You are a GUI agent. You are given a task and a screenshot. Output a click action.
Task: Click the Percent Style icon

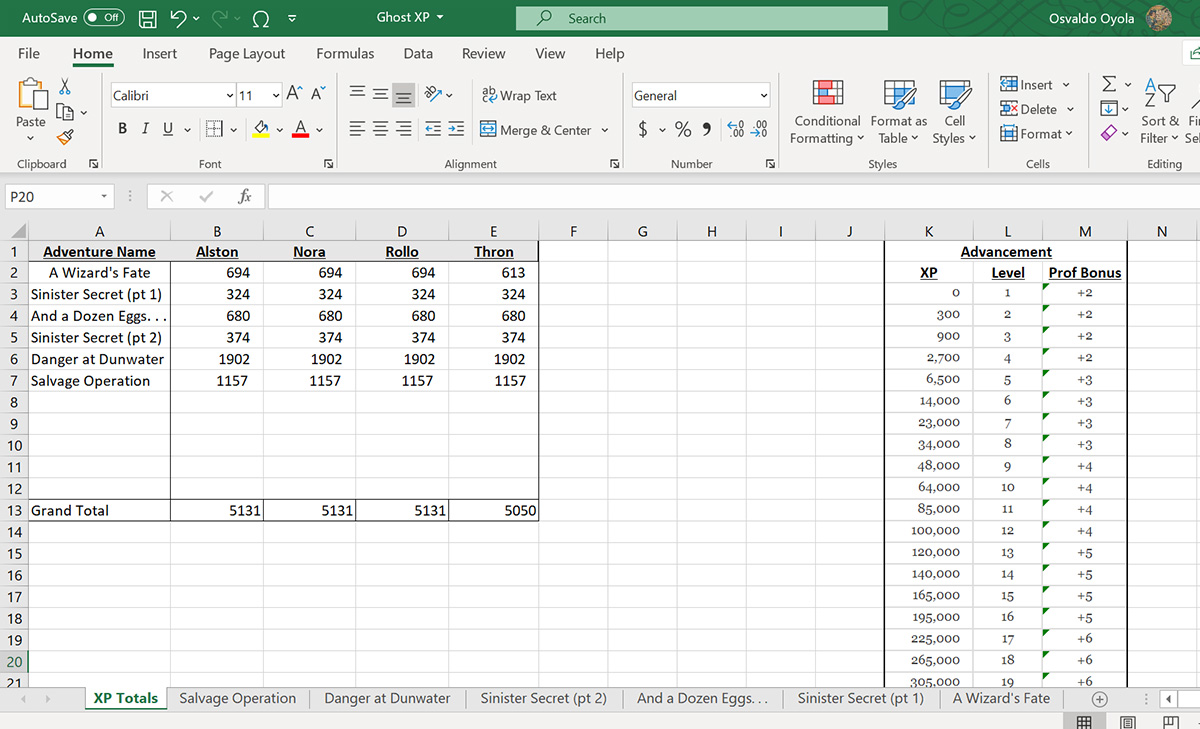683,130
